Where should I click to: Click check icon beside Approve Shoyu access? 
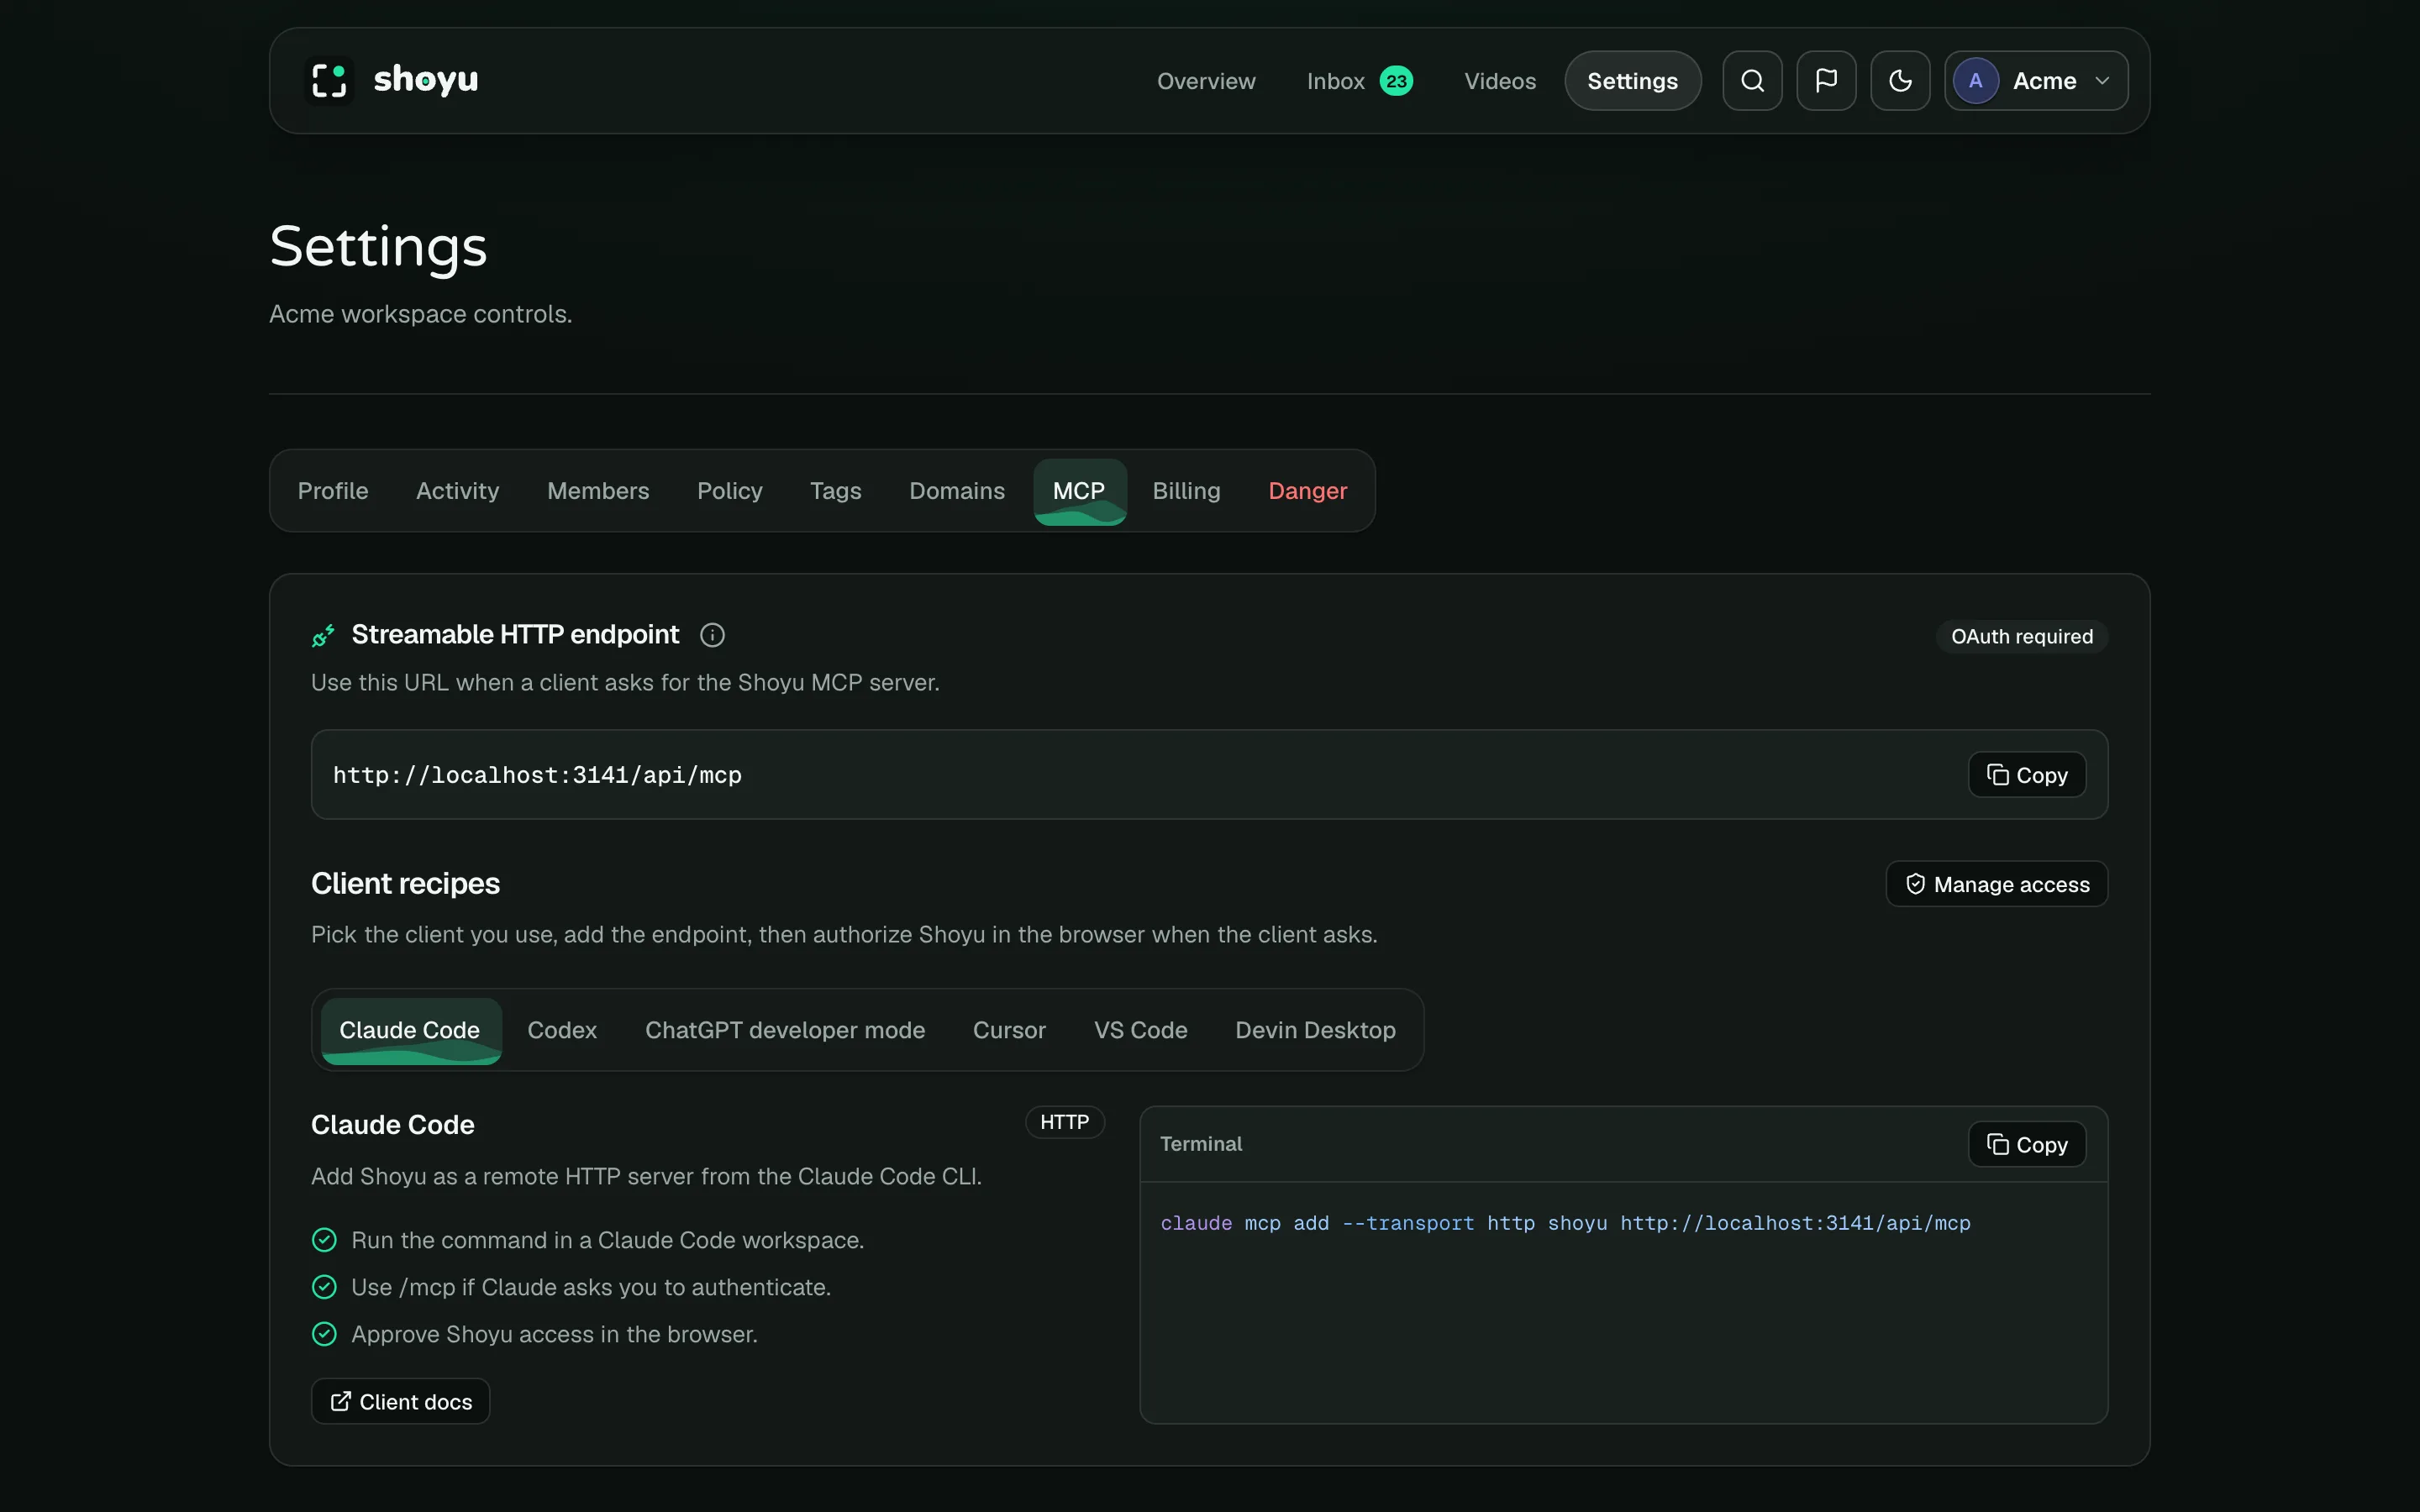tap(324, 1334)
